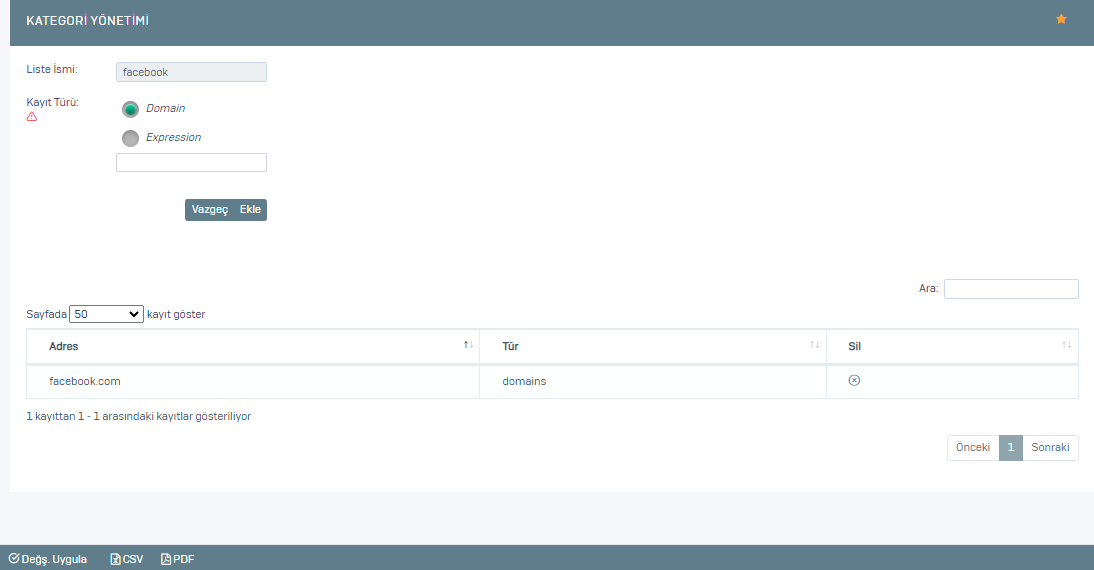Screen dimensions: 1094x570
Task: Click the empty address entry field
Action: click(191, 163)
